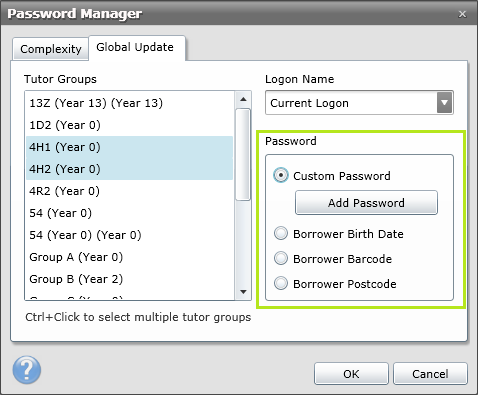The width and height of the screenshot is (478, 395).
Task: Switch to the Complexity tab
Action: point(51,49)
